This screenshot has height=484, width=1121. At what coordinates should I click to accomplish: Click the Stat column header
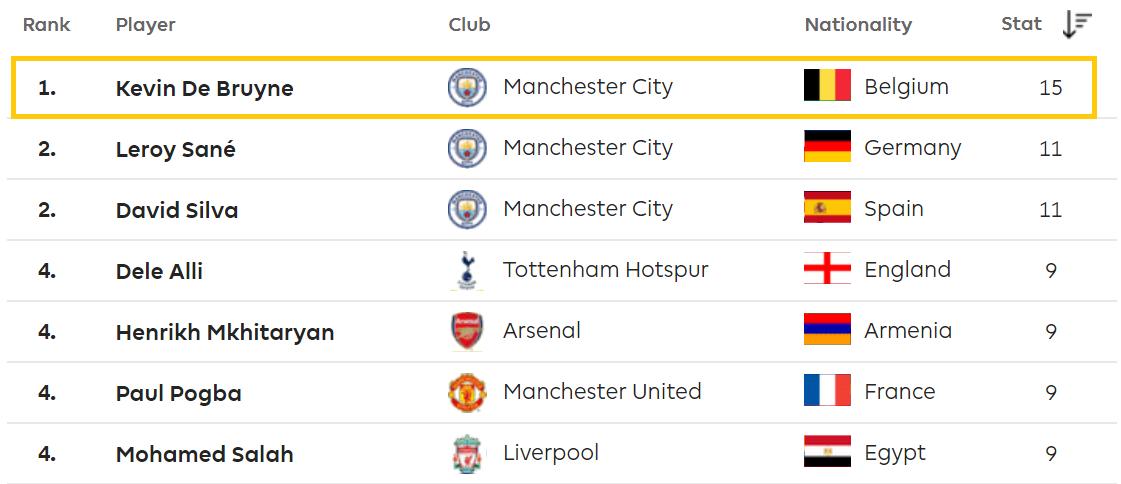(1021, 24)
